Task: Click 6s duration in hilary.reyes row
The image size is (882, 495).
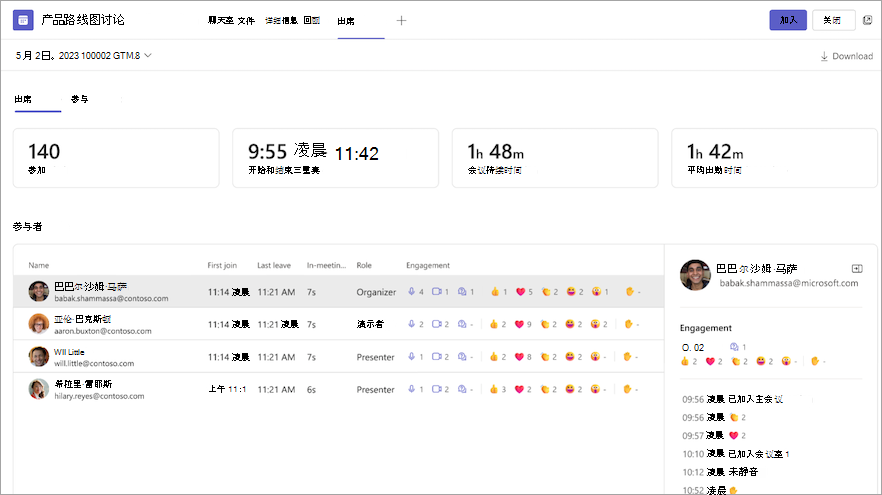Action: click(311, 390)
